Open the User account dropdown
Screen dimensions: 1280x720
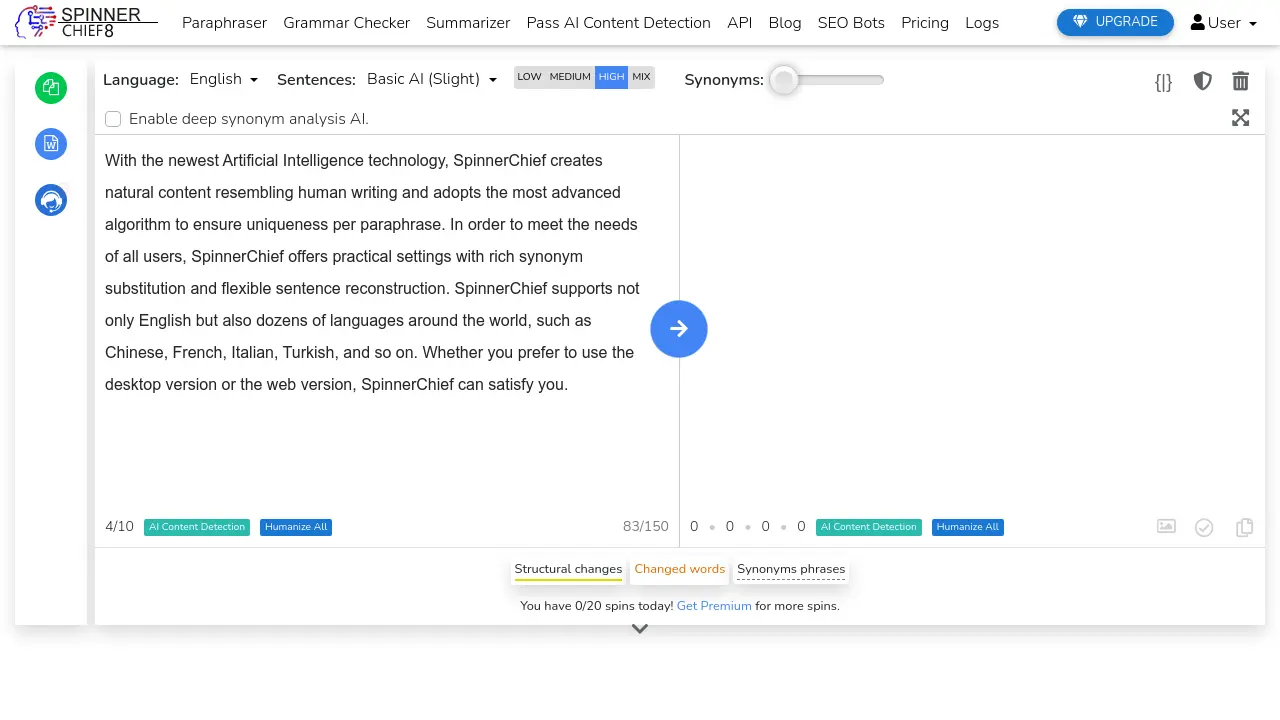pyautogui.click(x=1224, y=22)
